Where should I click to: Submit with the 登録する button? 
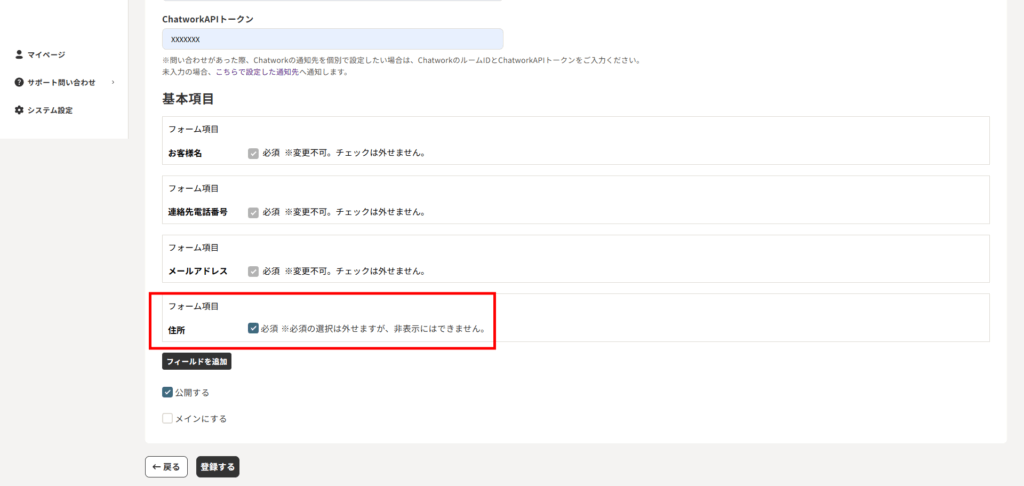click(217, 467)
